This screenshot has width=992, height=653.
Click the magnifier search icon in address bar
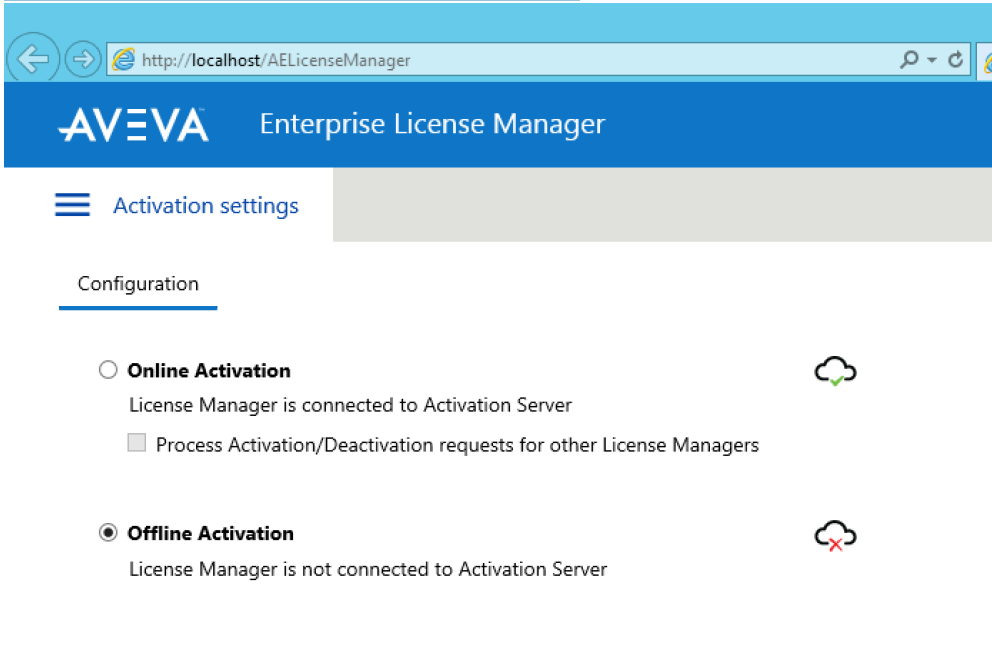click(x=909, y=59)
